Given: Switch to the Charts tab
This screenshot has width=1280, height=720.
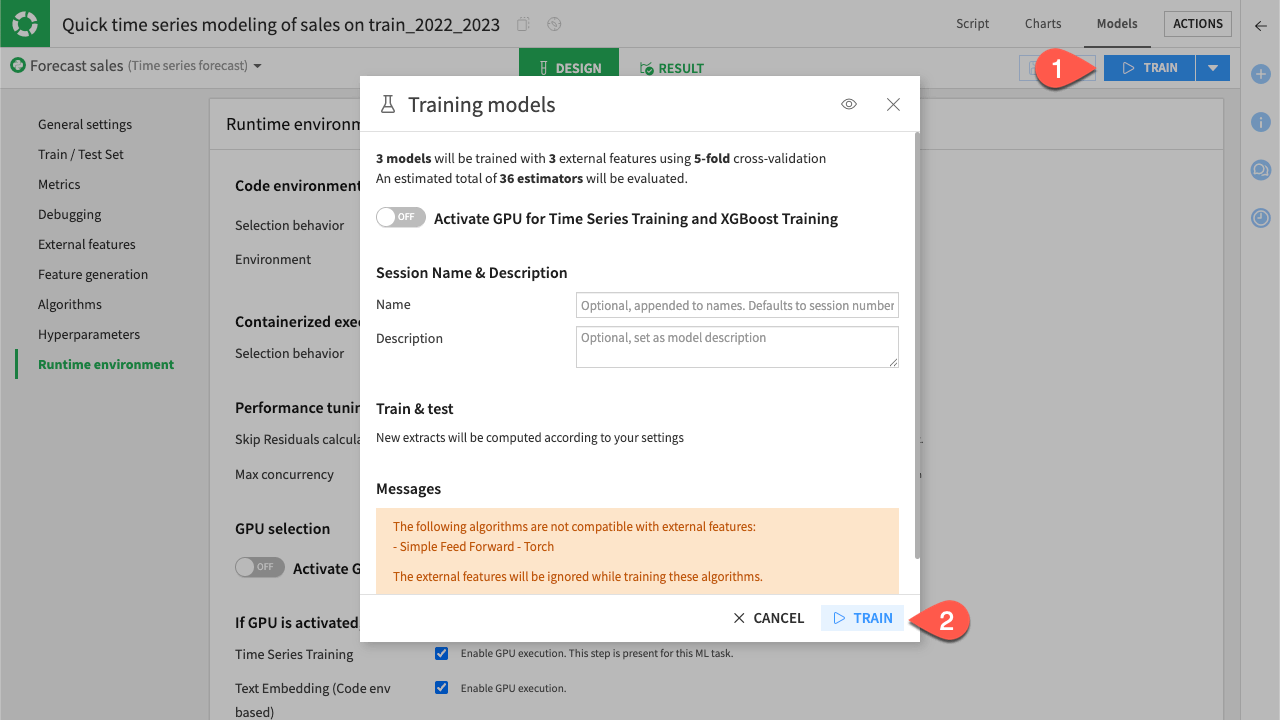Looking at the screenshot, I should pyautogui.click(x=1042, y=23).
